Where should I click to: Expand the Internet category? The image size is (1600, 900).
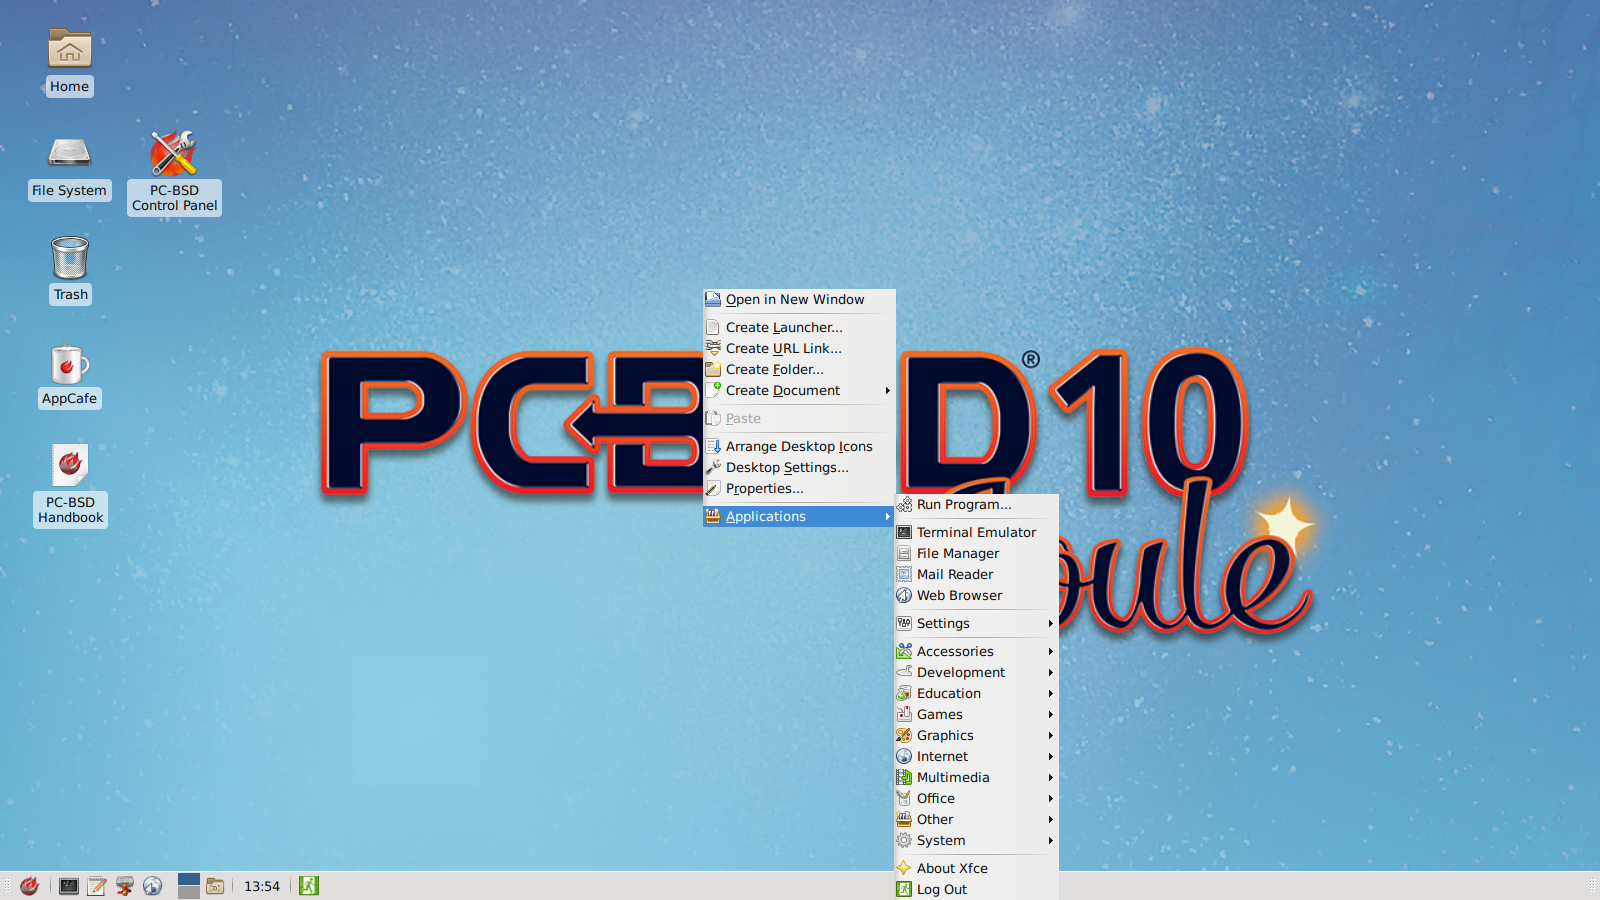click(x=976, y=756)
